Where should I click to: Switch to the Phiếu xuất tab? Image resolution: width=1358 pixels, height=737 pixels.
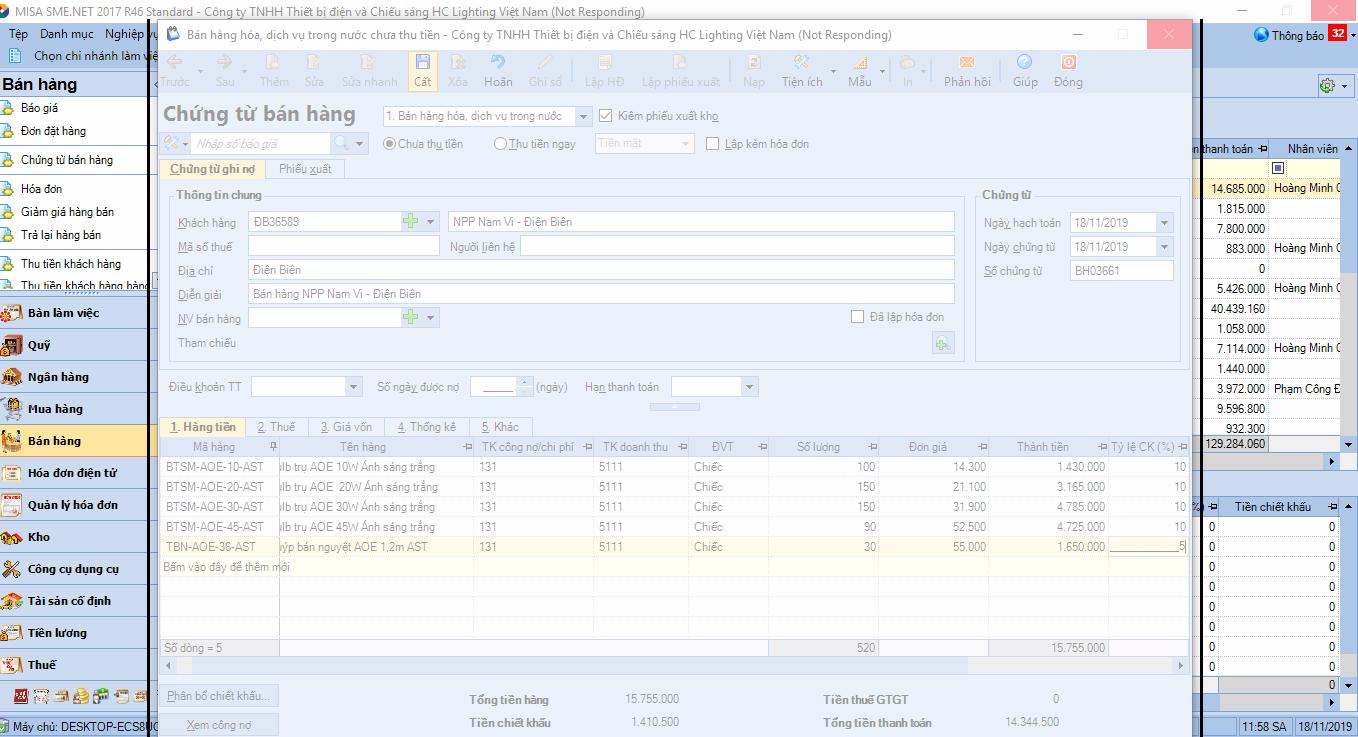pos(305,169)
